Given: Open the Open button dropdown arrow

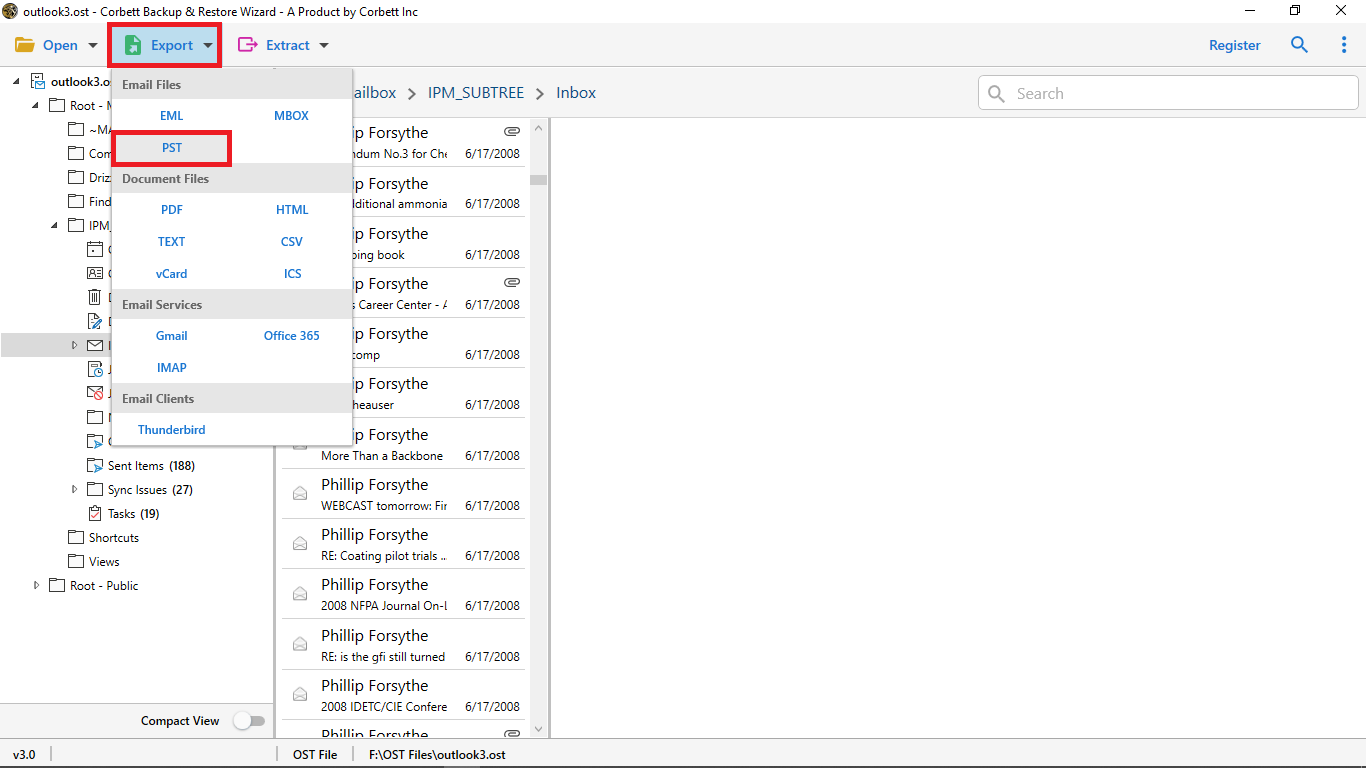Looking at the screenshot, I should 93,46.
